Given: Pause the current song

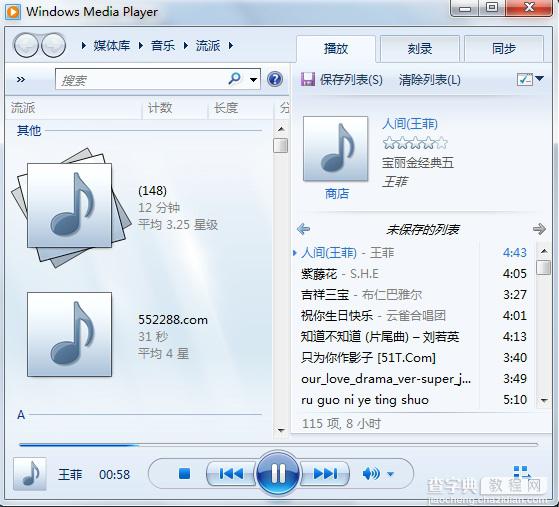Looking at the screenshot, I should (278, 473).
